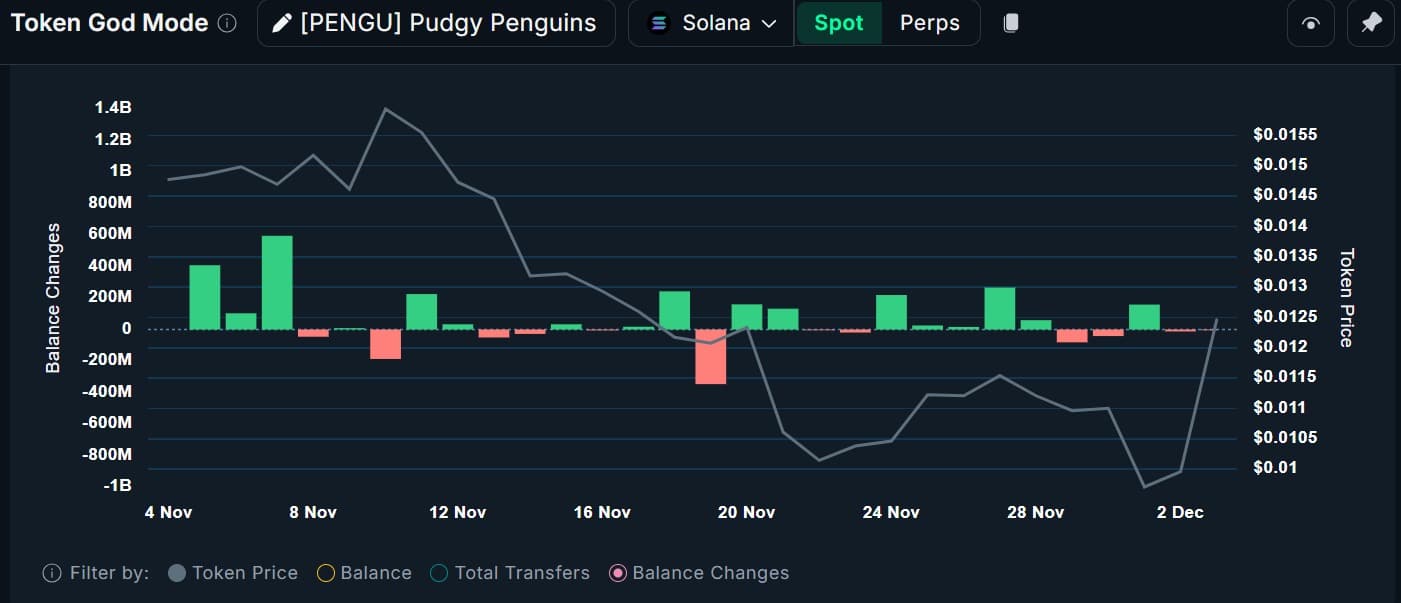Click the pencil icon to edit the token
Image resolution: width=1401 pixels, height=603 pixels.
[283, 22]
